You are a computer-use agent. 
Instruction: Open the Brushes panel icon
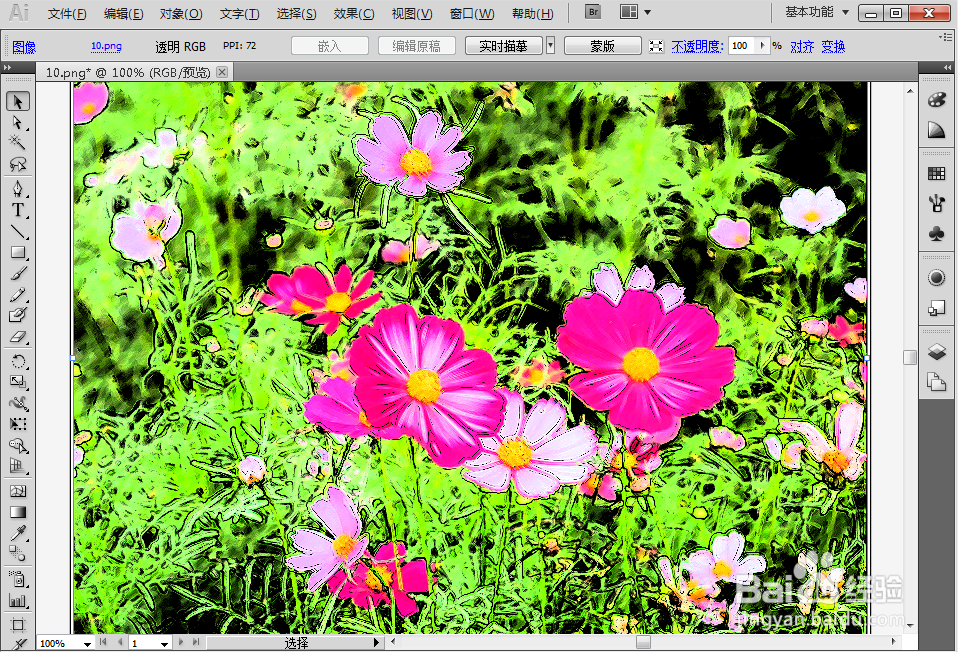[x=937, y=203]
